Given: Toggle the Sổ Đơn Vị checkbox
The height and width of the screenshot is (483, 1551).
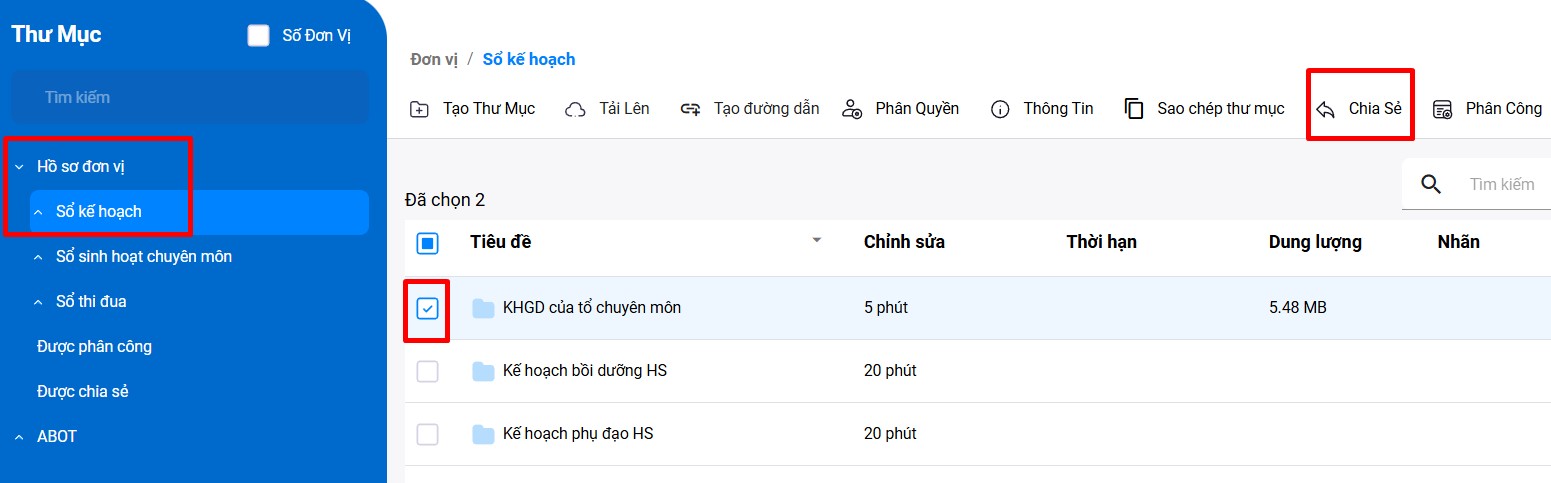Looking at the screenshot, I should point(259,36).
